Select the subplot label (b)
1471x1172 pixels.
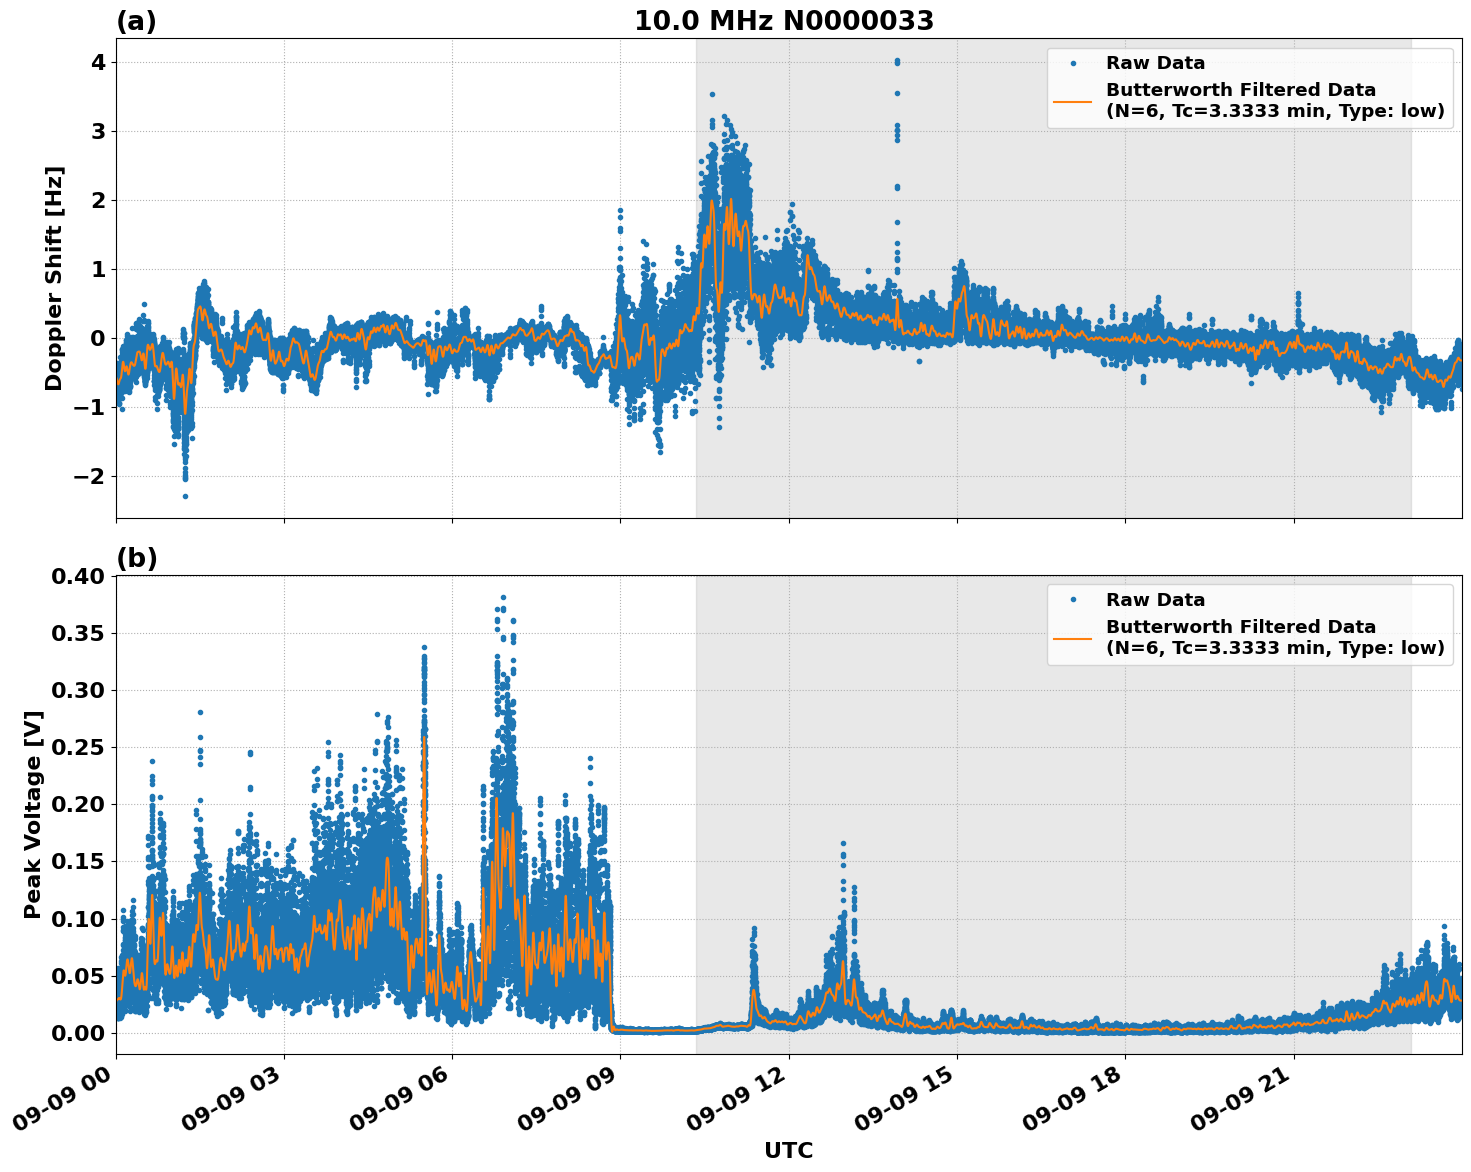(x=137, y=556)
